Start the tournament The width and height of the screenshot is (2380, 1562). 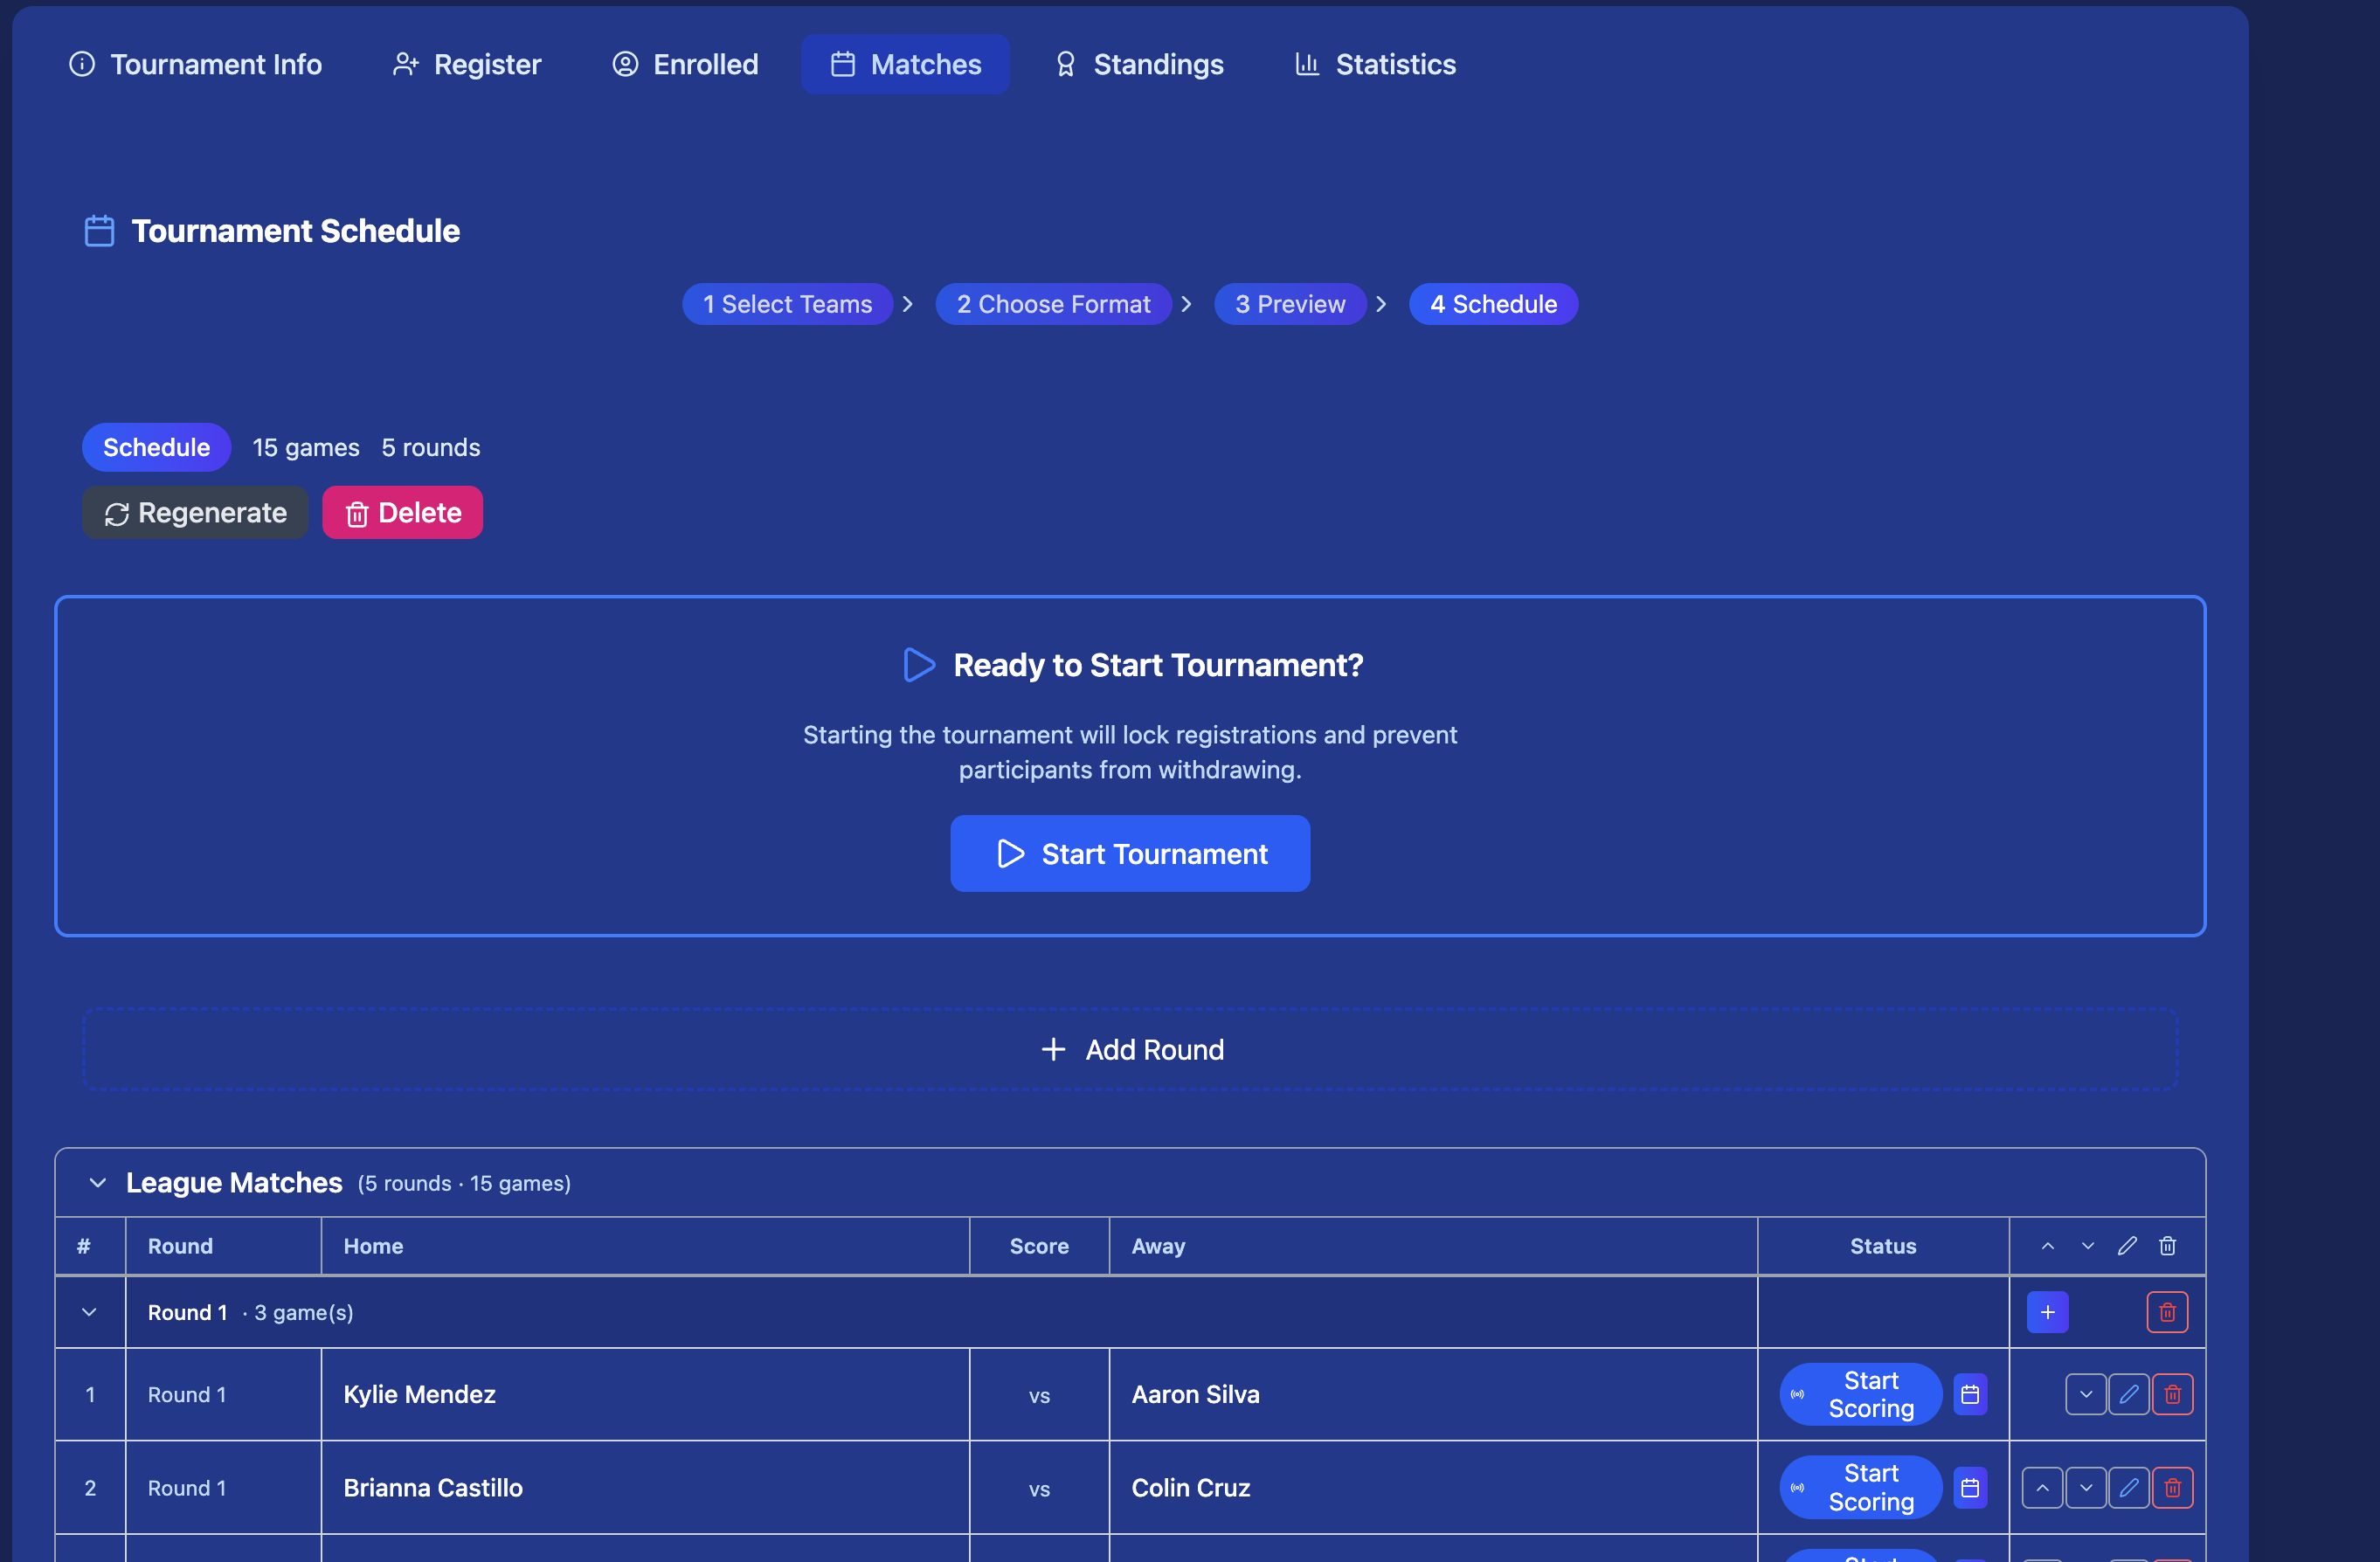coord(1130,854)
